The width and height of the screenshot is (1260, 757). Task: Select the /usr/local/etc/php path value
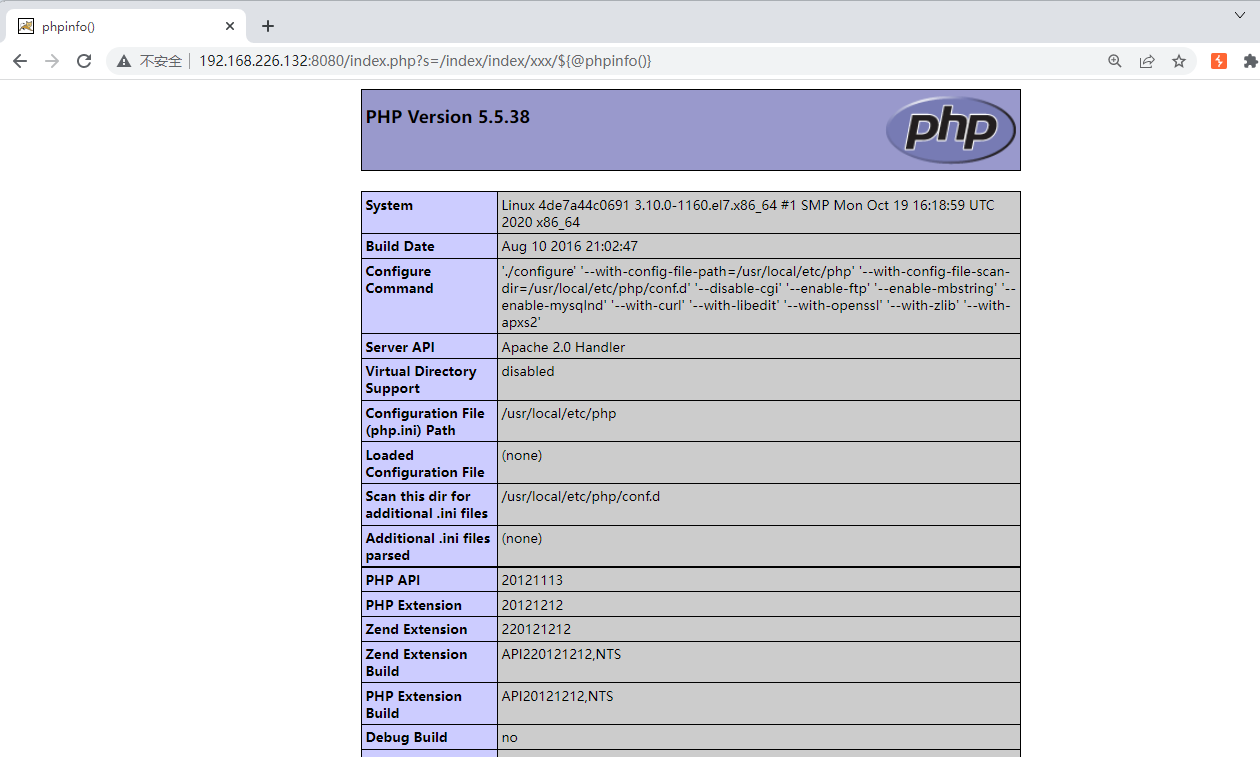tap(559, 413)
